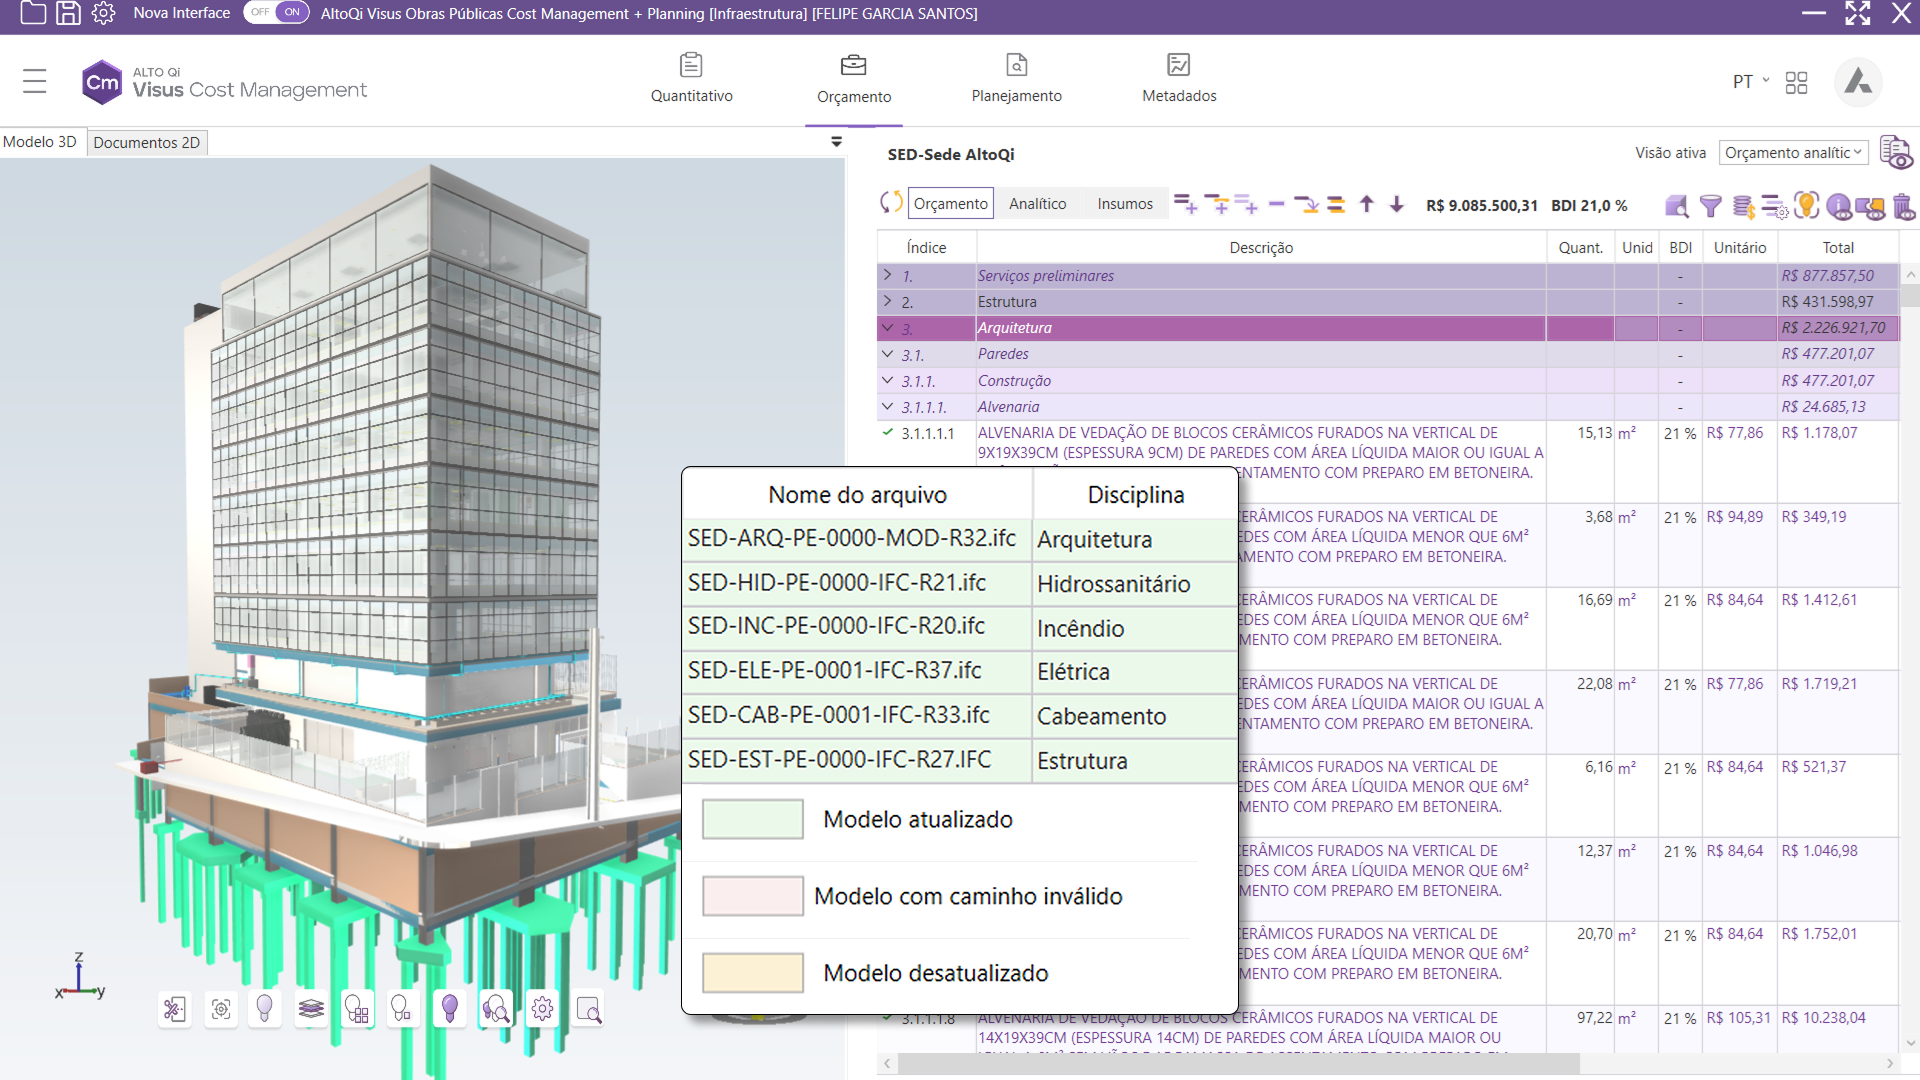This screenshot has height=1080, width=1920.
Task: Click the remove item minus icon
Action: tap(1276, 204)
